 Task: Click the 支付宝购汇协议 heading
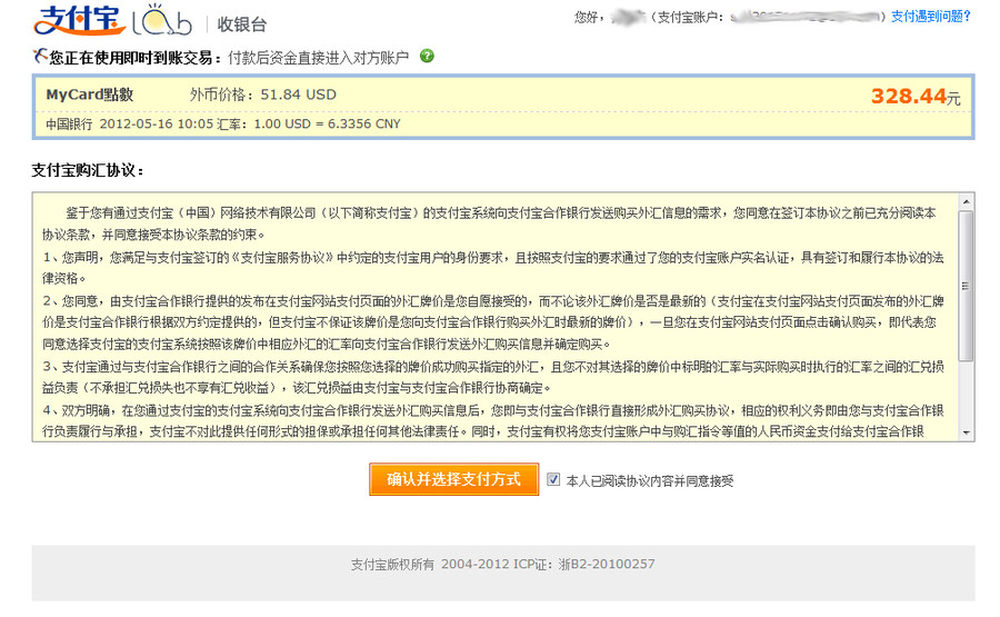pos(88,170)
